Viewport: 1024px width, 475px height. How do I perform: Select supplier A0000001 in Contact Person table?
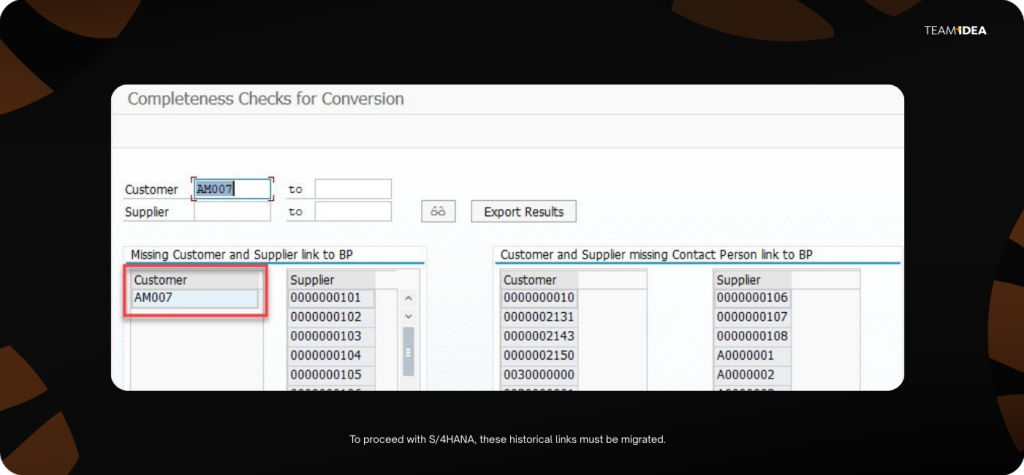[x=752, y=355]
